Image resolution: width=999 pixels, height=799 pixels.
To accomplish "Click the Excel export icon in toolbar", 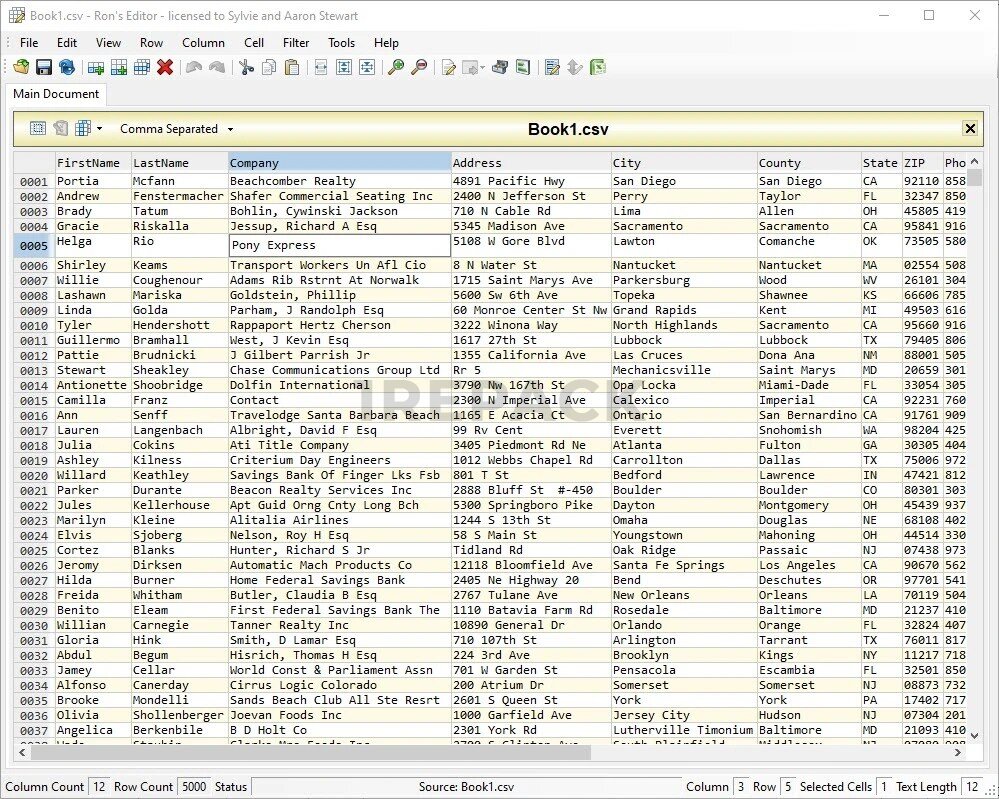I will (598, 68).
